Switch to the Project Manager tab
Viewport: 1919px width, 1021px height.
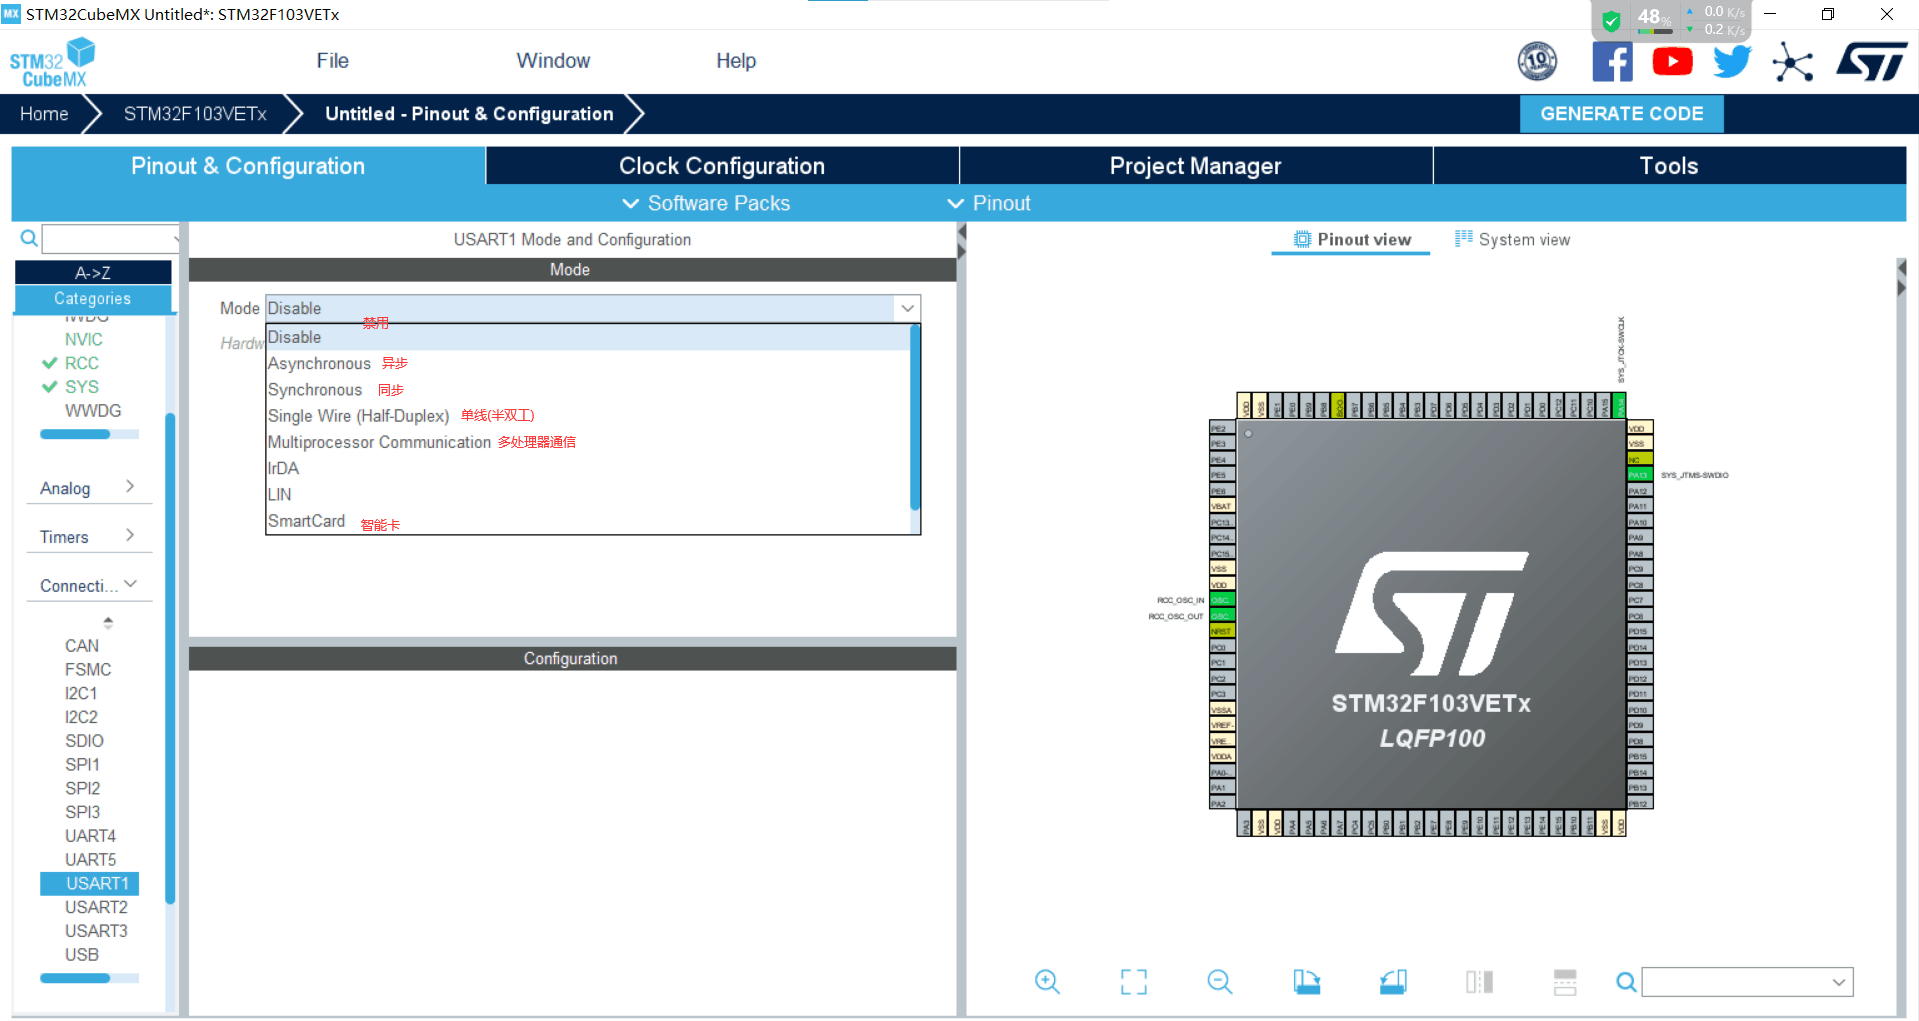pos(1195,166)
